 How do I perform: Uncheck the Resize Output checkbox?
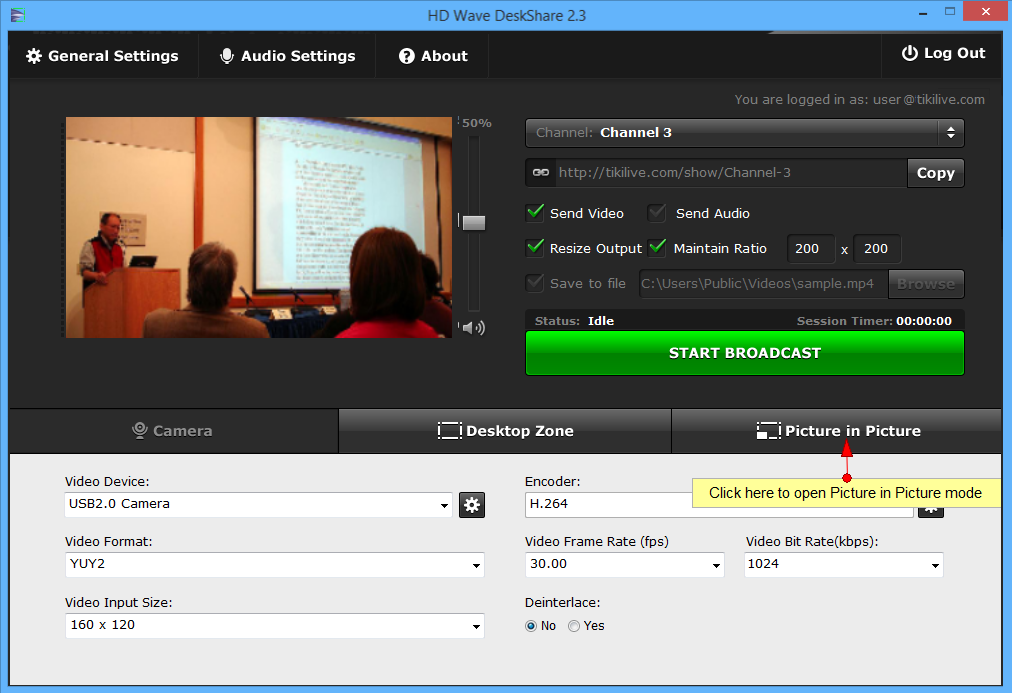tap(536, 248)
